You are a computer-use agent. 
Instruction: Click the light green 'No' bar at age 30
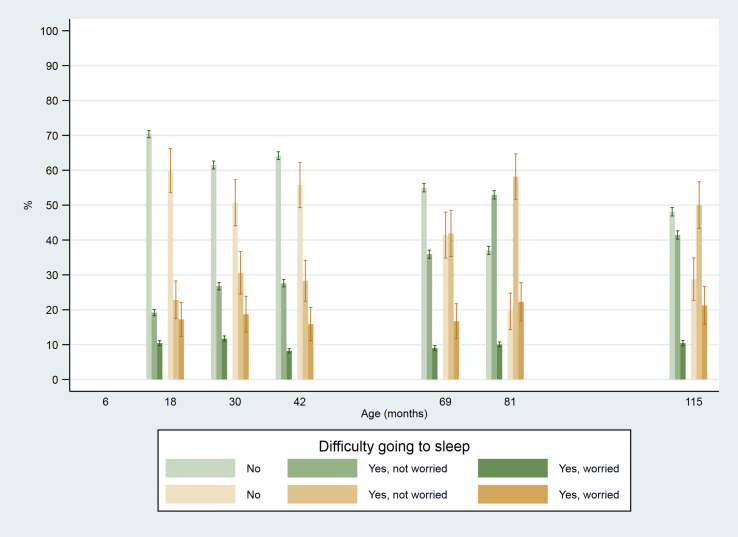click(x=214, y=272)
